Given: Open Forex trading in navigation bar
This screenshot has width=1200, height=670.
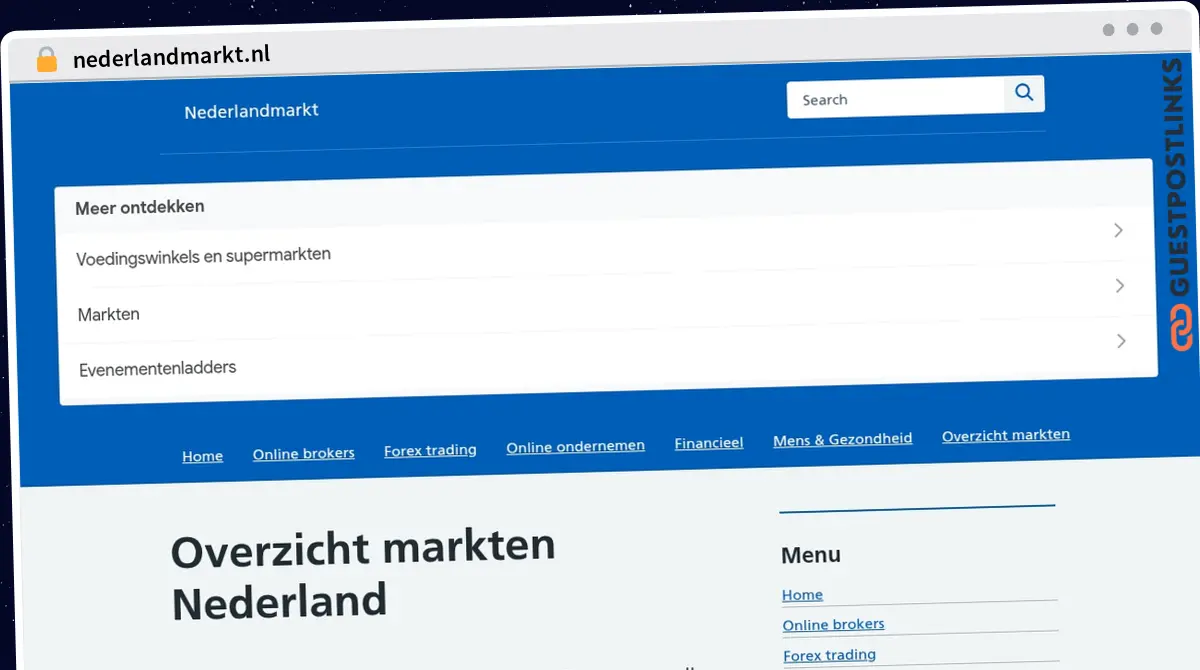Looking at the screenshot, I should click(x=430, y=450).
